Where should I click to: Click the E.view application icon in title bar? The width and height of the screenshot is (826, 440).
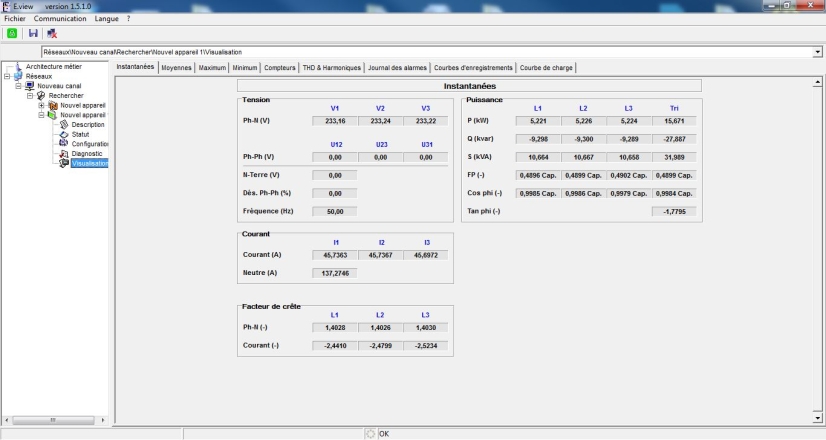coord(6,6)
